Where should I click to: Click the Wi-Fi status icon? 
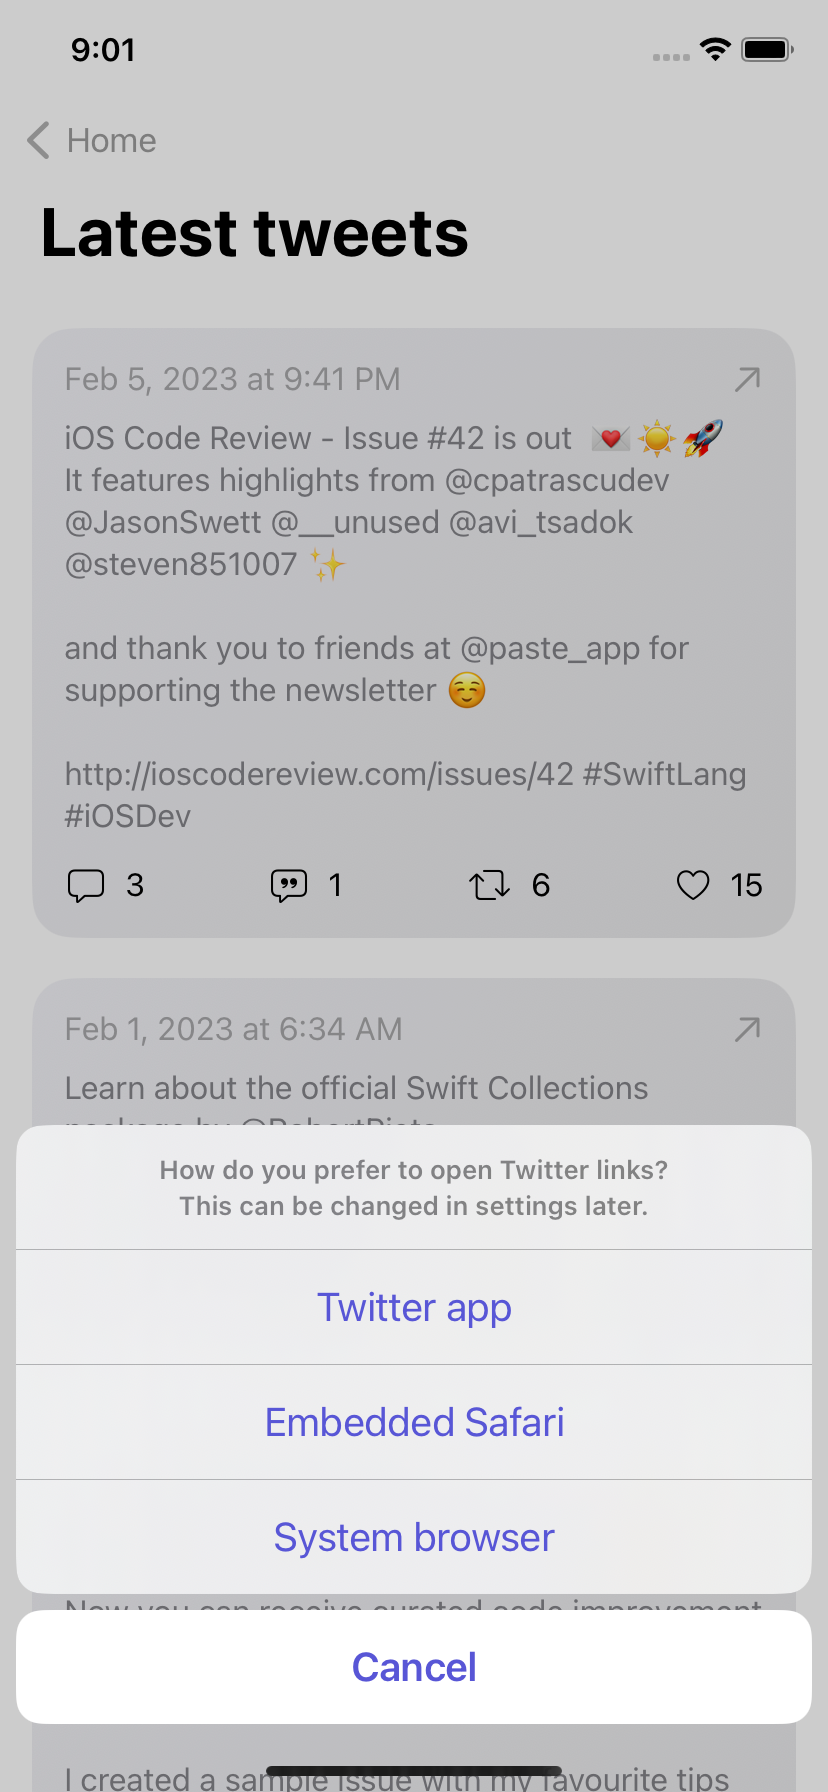coord(715,49)
